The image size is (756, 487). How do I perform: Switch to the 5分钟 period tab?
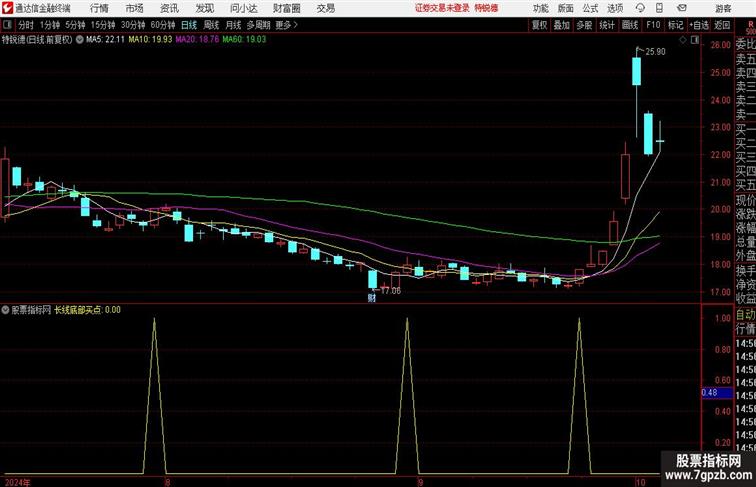tap(75, 25)
